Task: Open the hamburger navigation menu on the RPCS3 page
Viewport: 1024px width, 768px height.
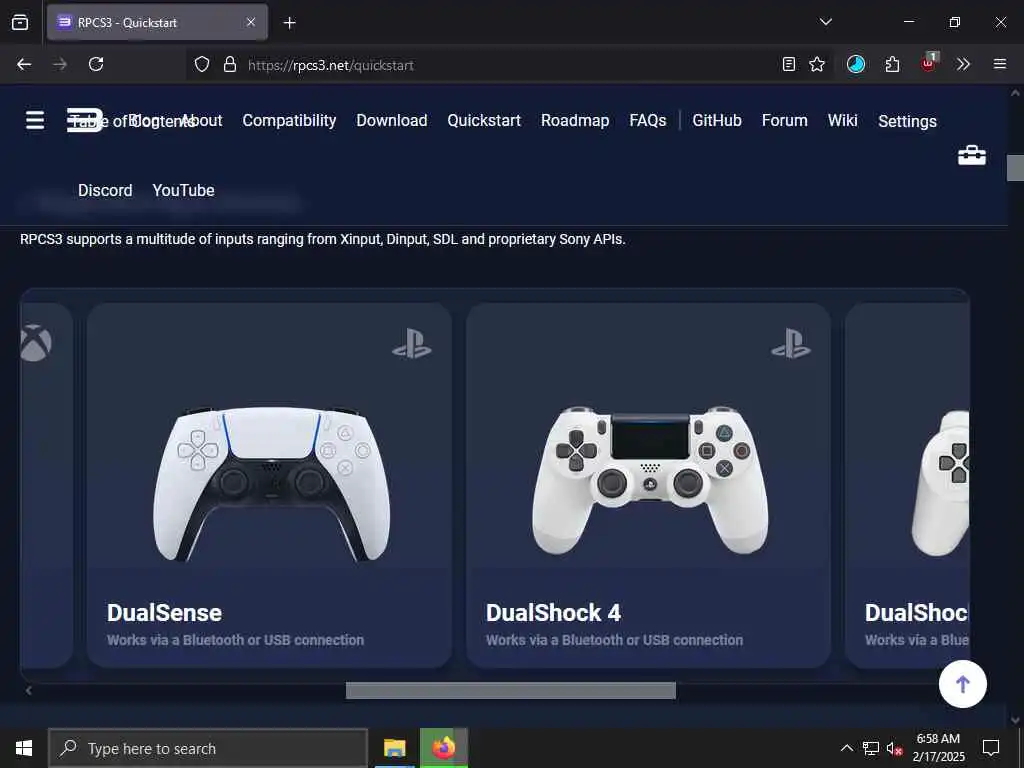Action: pos(35,120)
